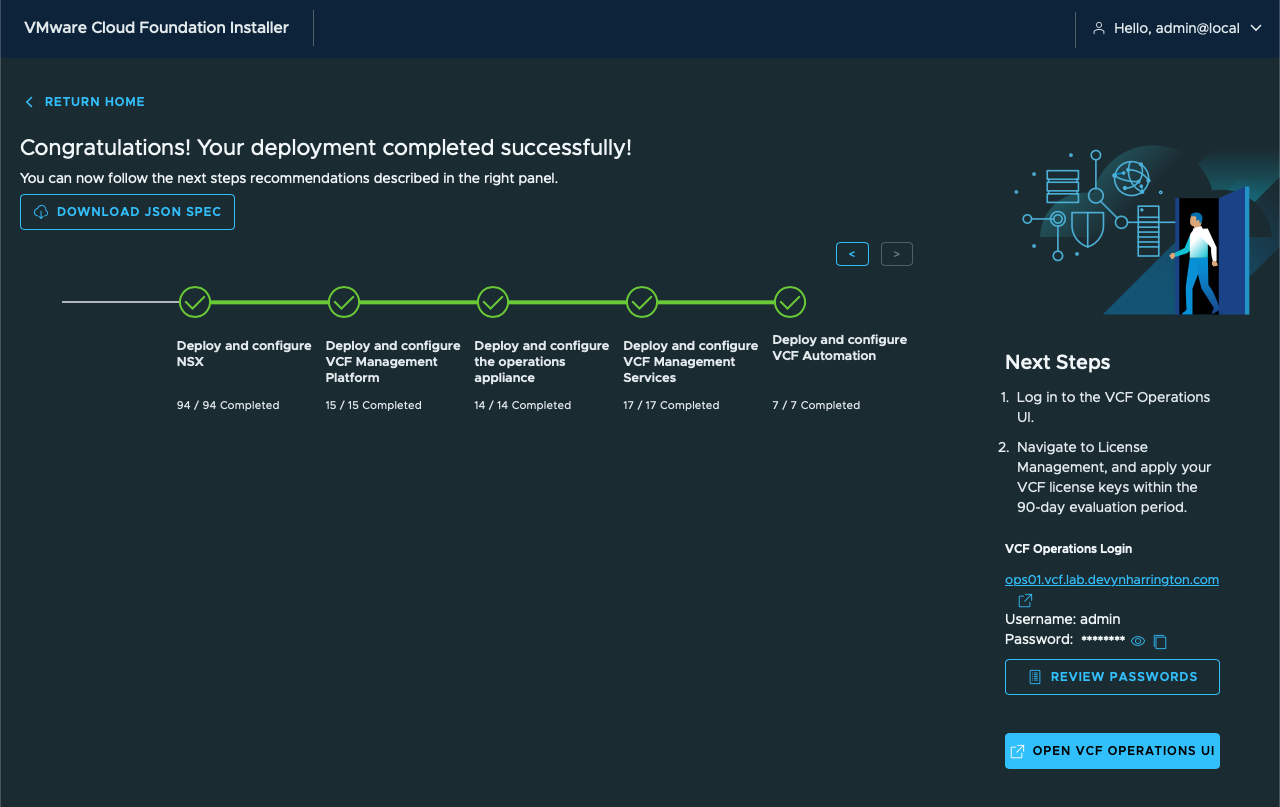Click '17 / 17 Completed' status text
The width and height of the screenshot is (1280, 807).
click(671, 405)
